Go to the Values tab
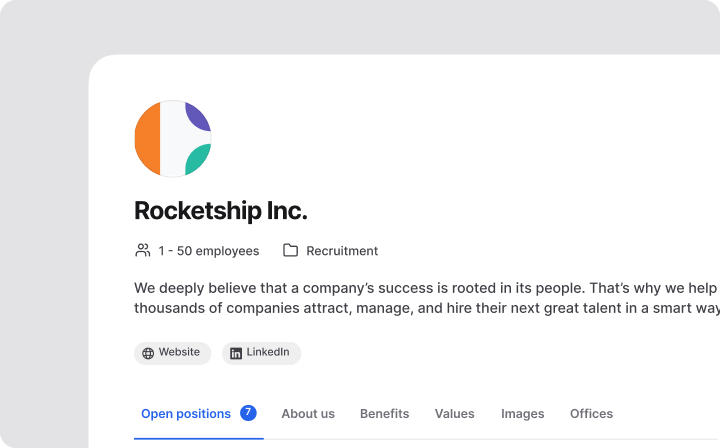This screenshot has height=448, width=720. click(x=454, y=414)
